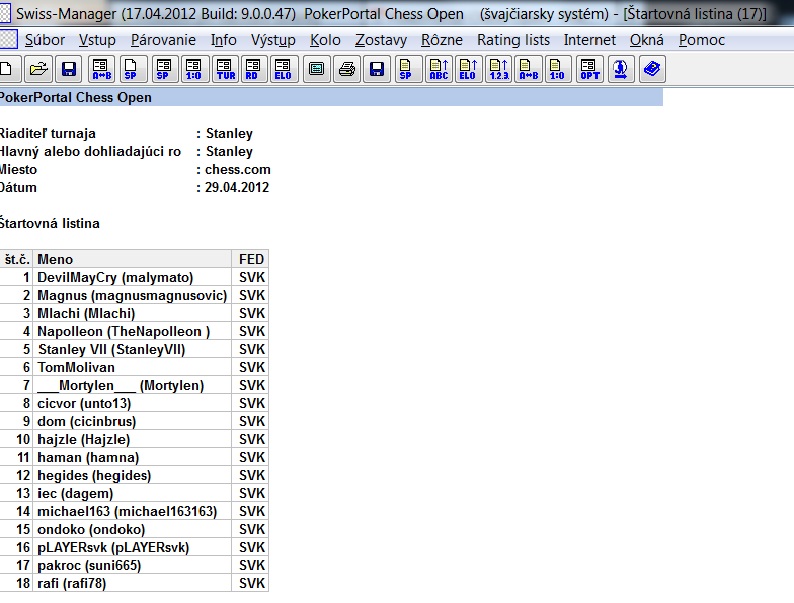Viewport: 794px width, 603px height.
Task: Click the RD rounds toolbar icon
Action: pyautogui.click(x=254, y=69)
